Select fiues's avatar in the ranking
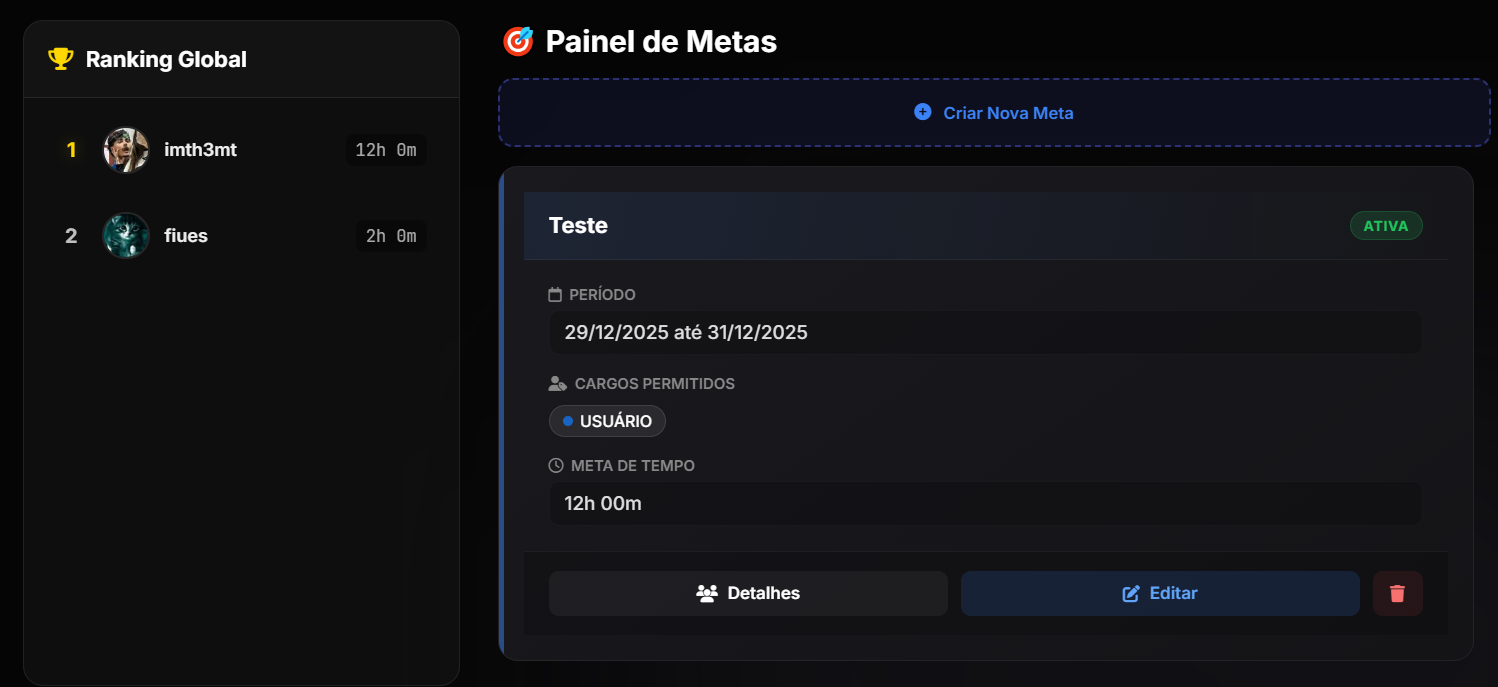 point(126,236)
